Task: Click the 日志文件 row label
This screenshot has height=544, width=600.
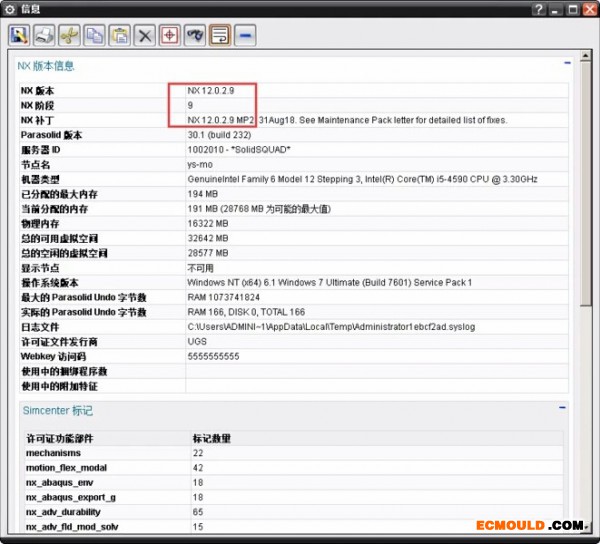Action: coord(40,327)
